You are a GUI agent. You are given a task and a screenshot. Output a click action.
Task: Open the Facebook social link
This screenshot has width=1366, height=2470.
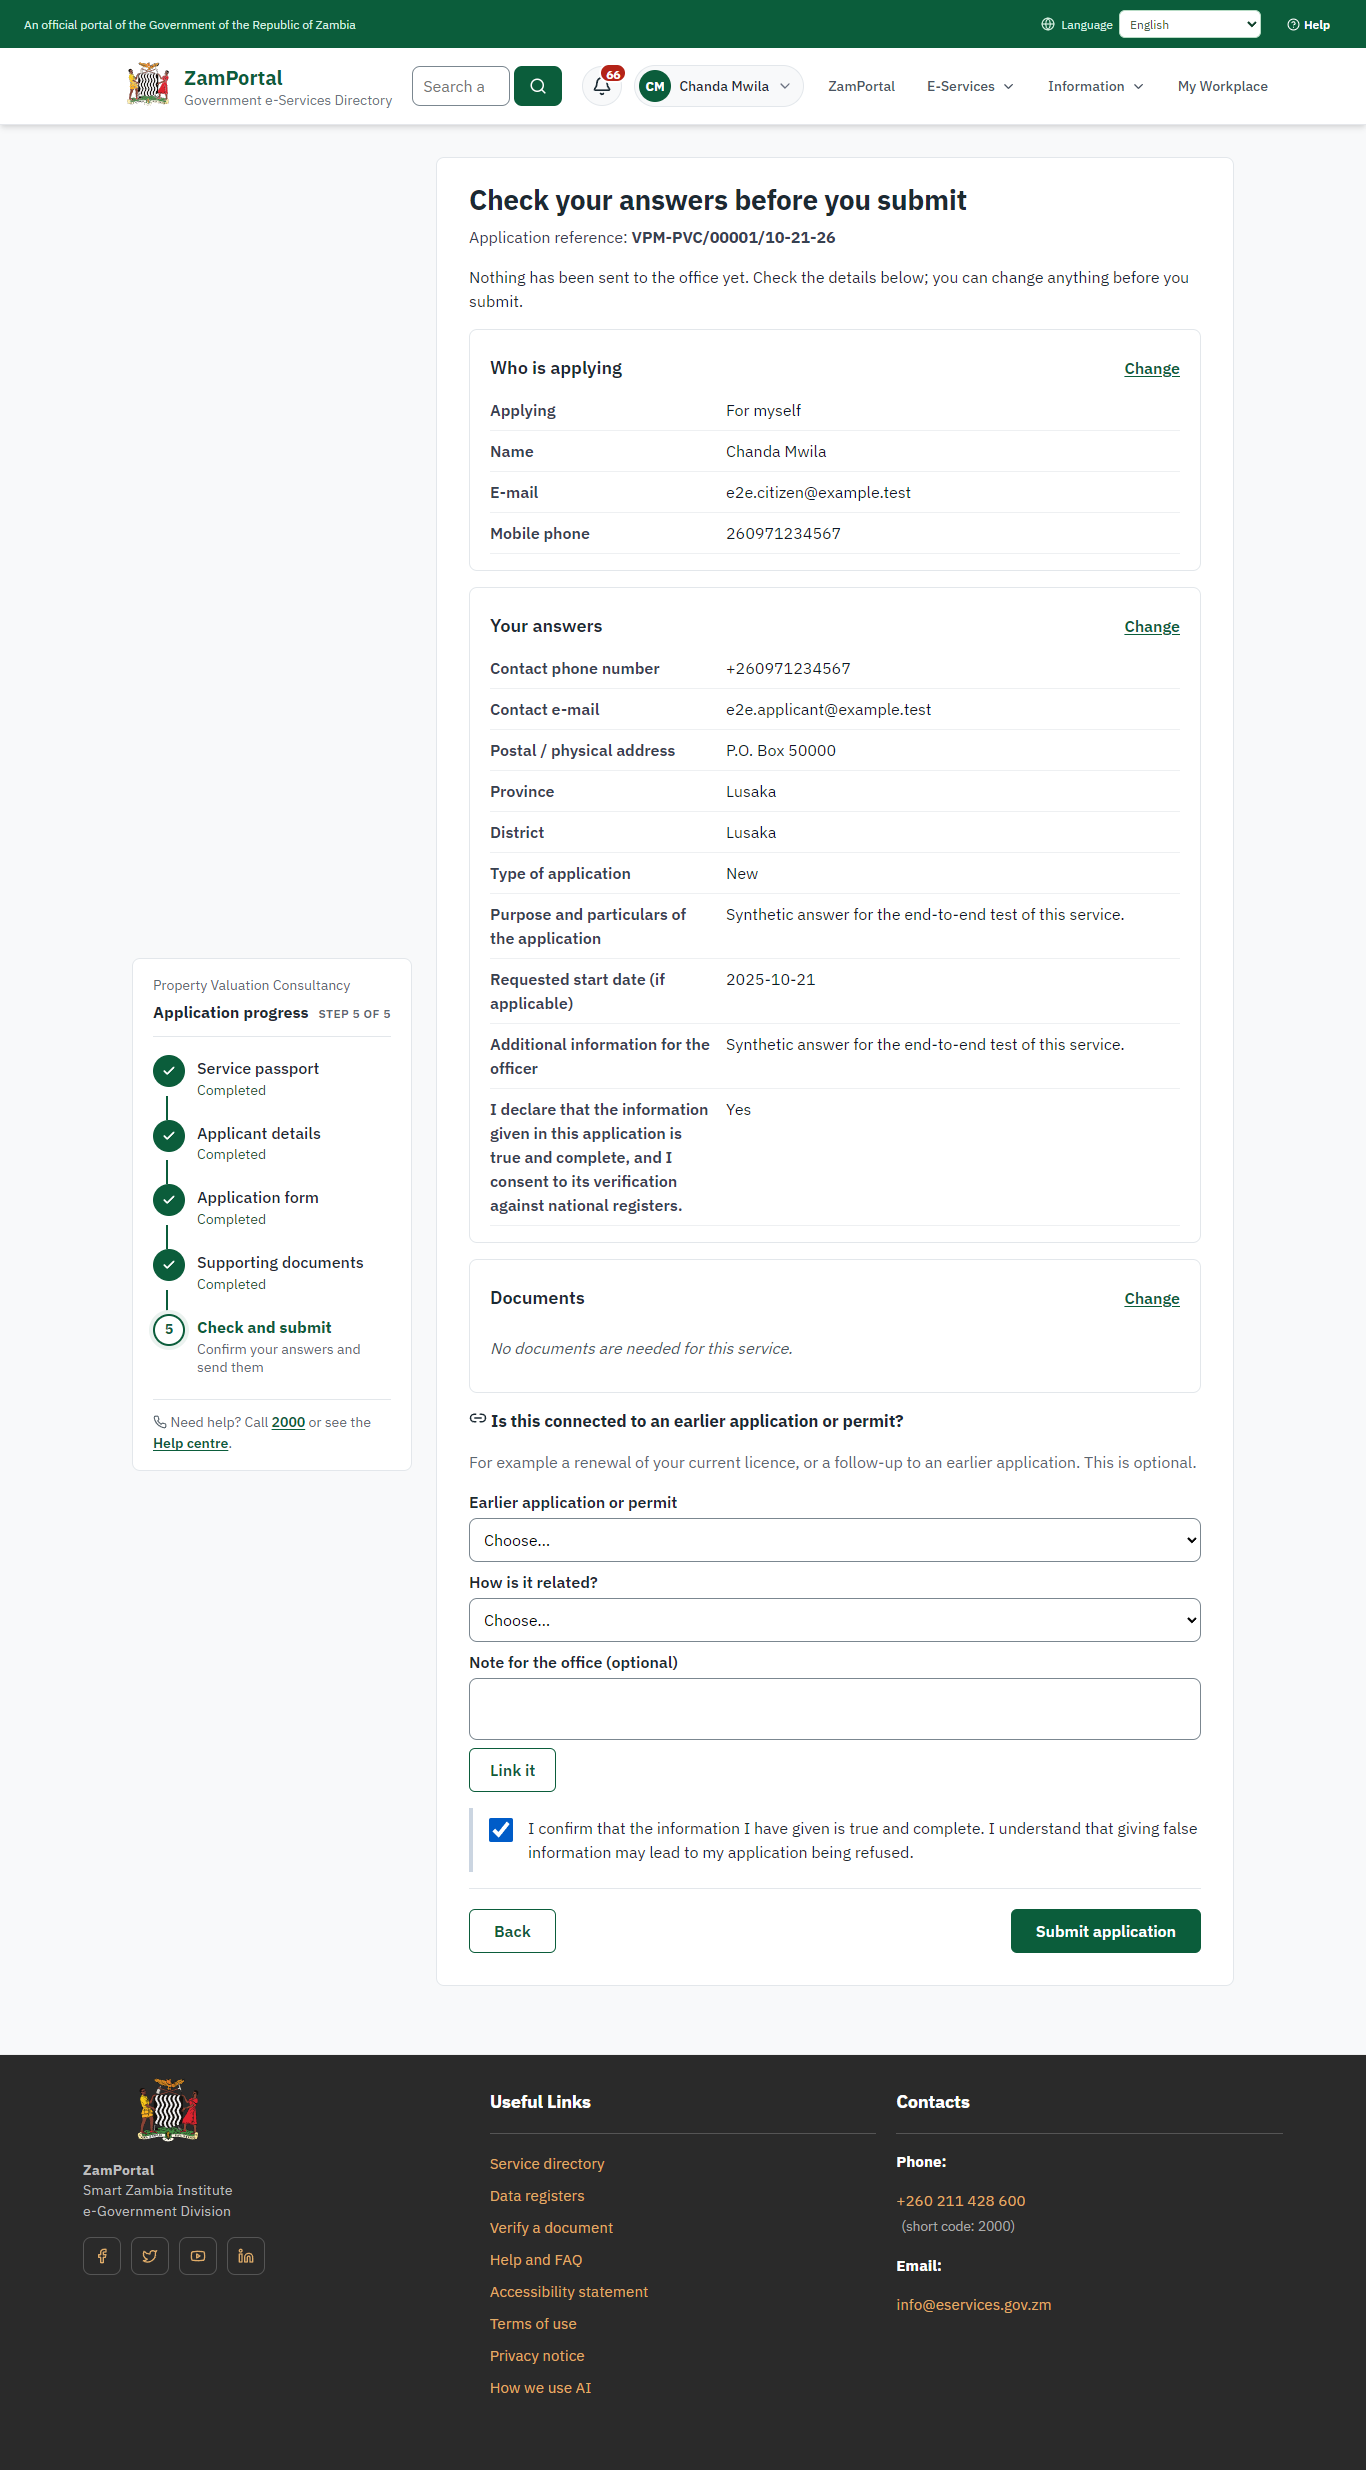(102, 2256)
